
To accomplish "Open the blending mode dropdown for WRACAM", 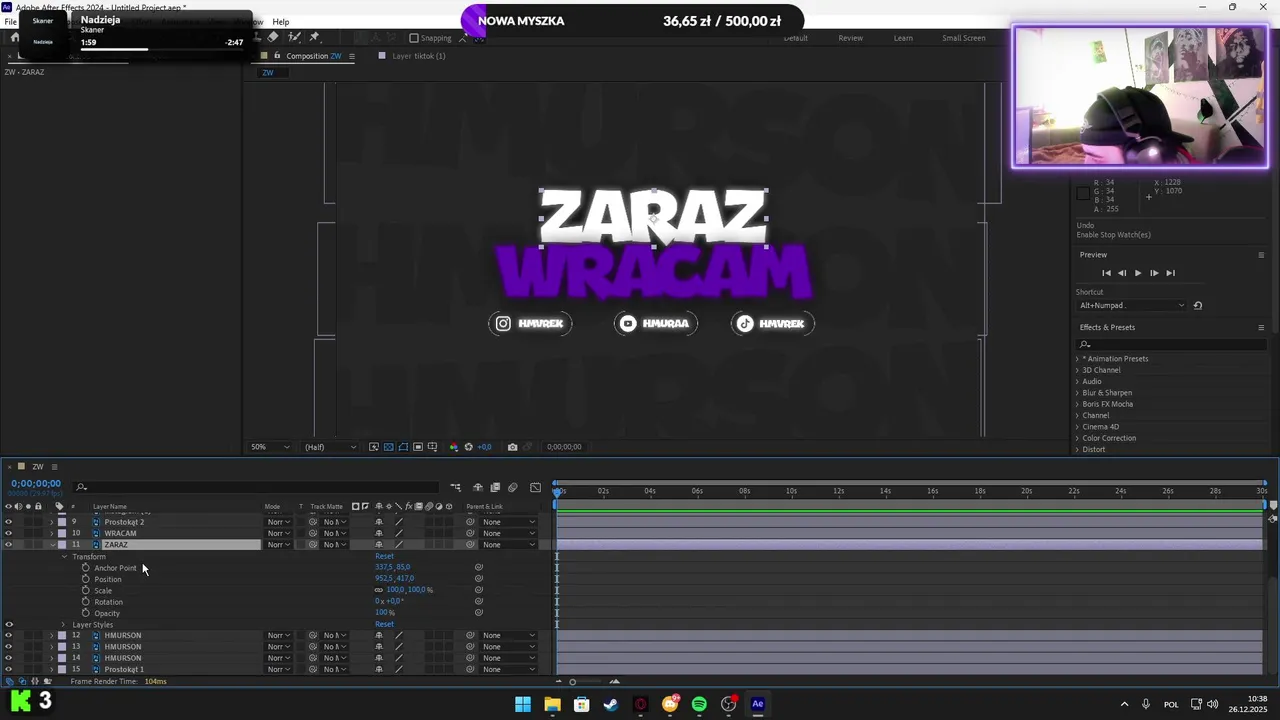I will click(x=278, y=533).
